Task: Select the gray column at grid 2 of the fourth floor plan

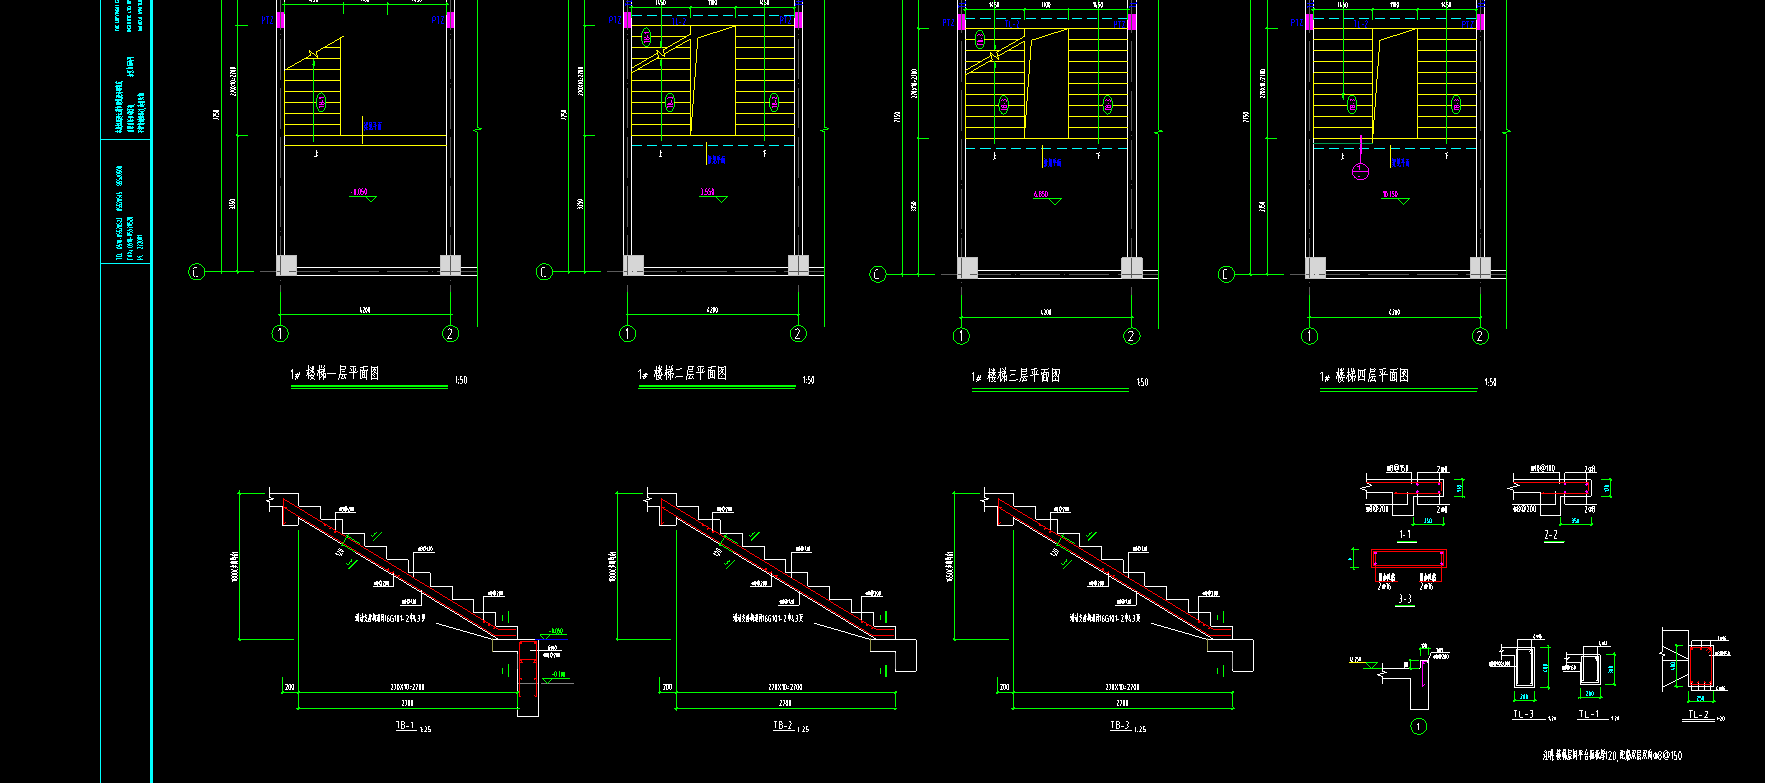Action: pos(1480,267)
